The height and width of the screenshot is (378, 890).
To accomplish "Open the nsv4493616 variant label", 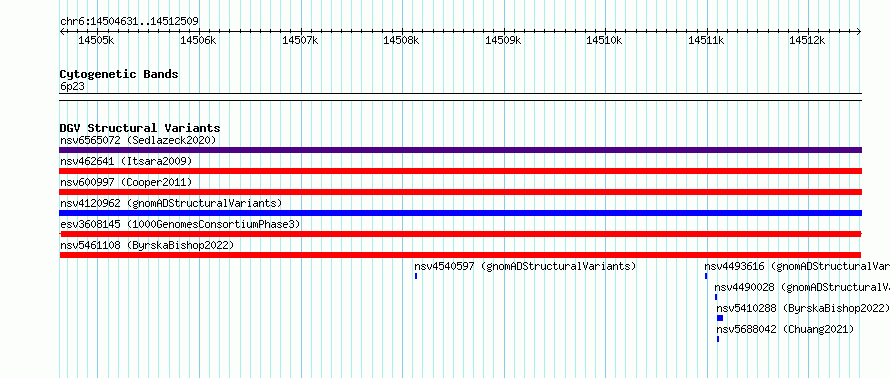I will point(797,266).
